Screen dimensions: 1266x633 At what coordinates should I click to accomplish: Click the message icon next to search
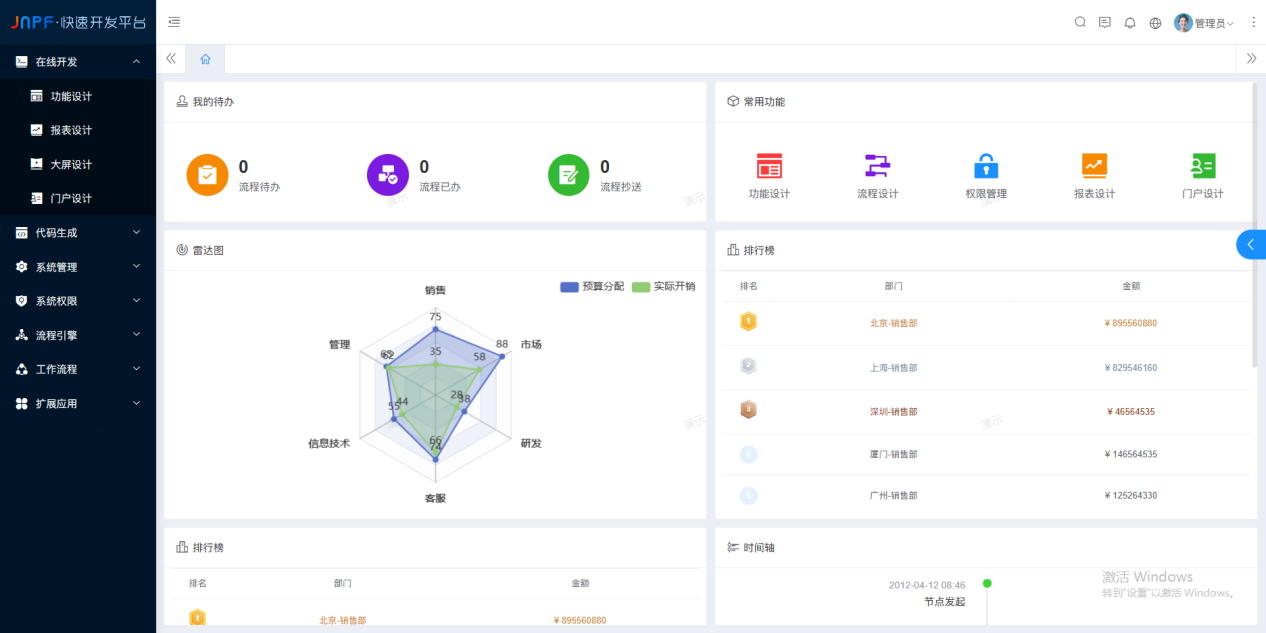tap(1104, 21)
